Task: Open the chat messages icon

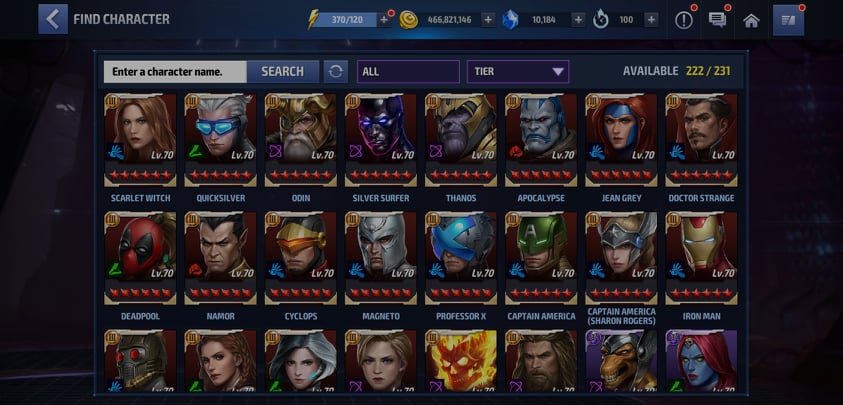Action: pos(717,20)
